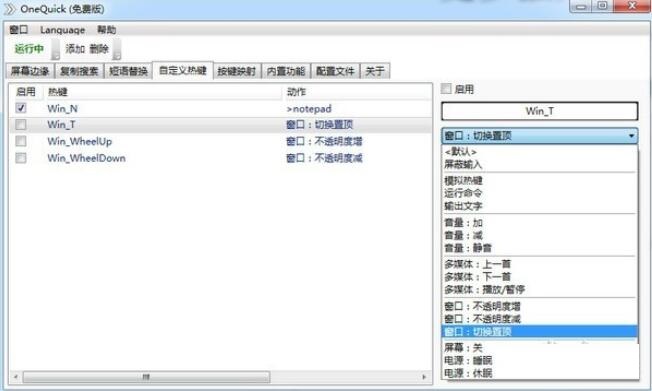Click the 启用 column header
This screenshot has width=652, height=391.
(x=26, y=92)
